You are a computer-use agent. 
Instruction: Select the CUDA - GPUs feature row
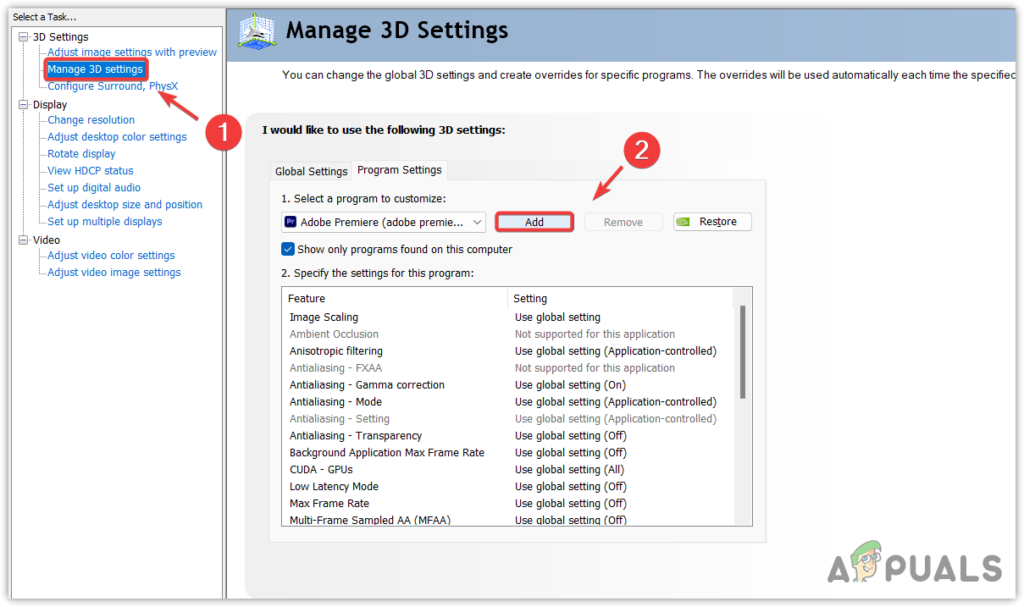point(507,470)
